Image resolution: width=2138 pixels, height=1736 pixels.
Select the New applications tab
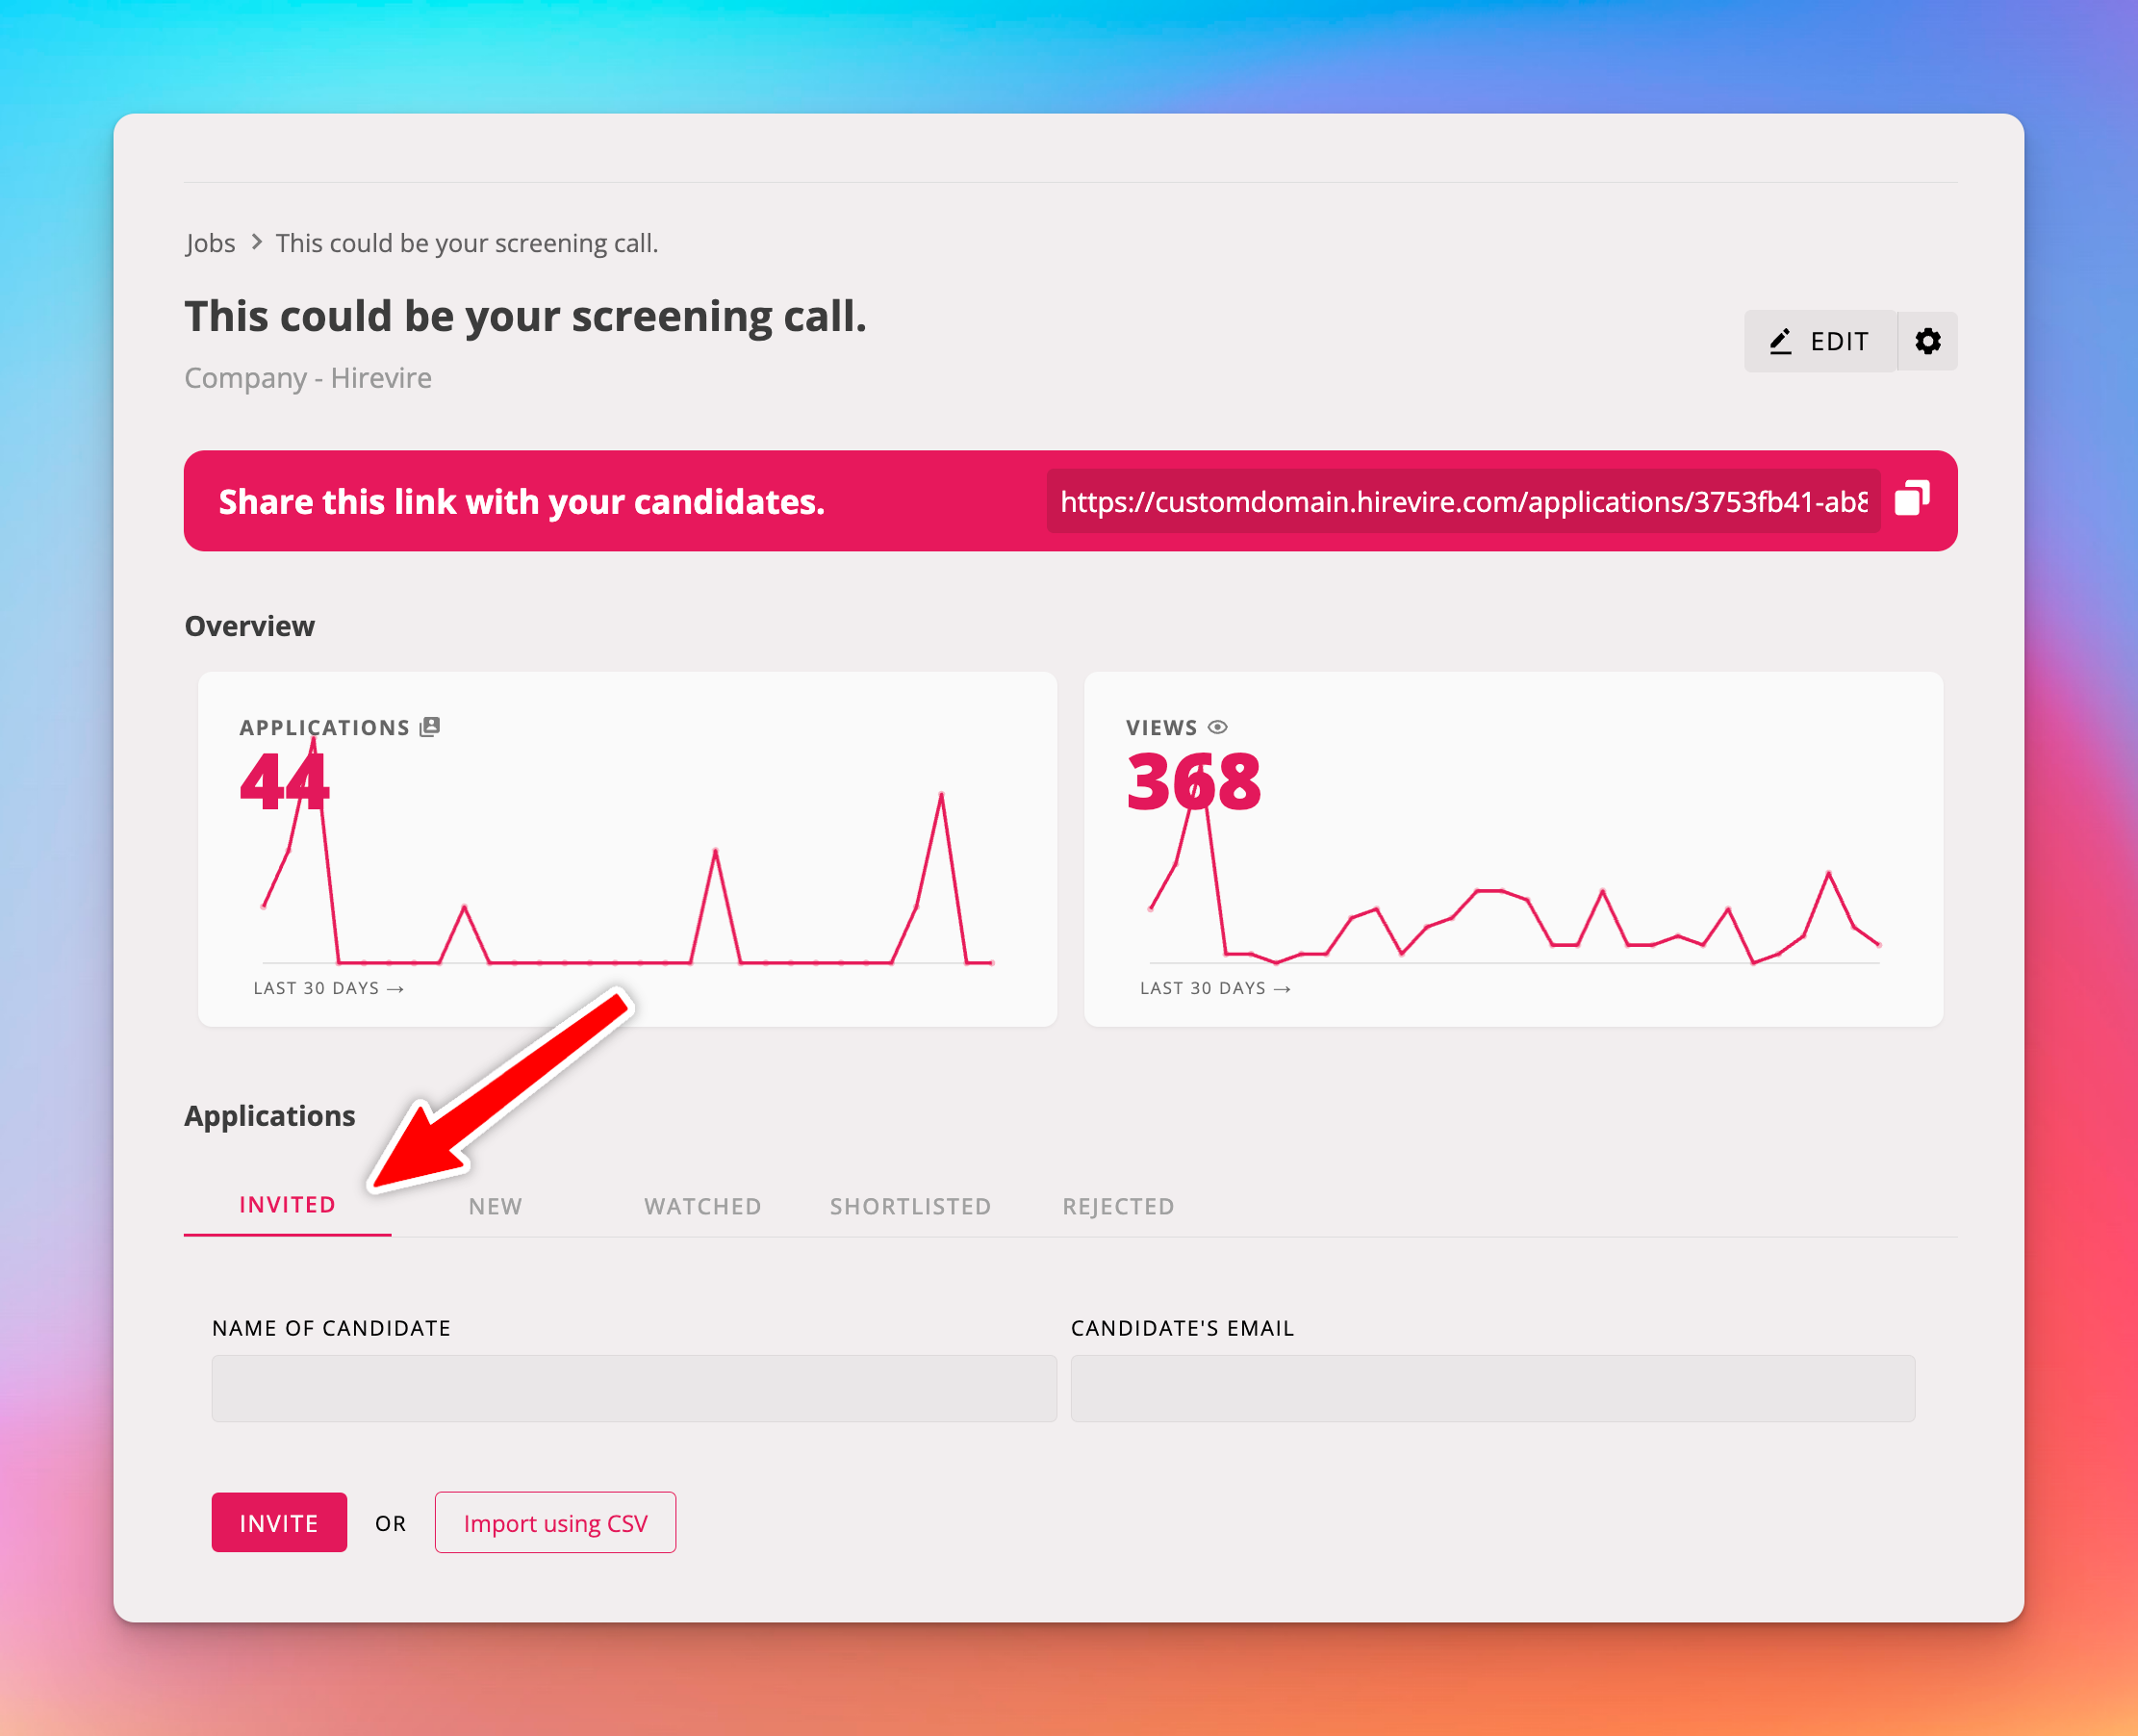(495, 1206)
